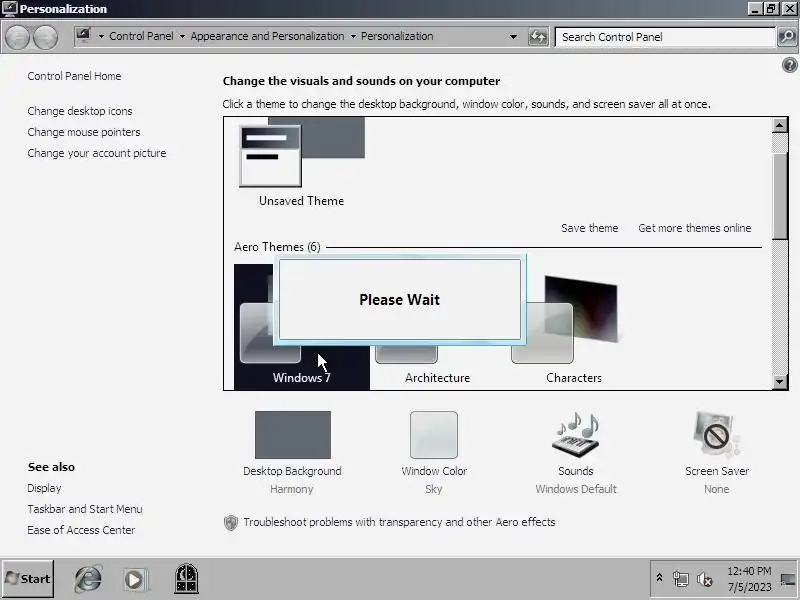Open the Screen Saver icon

click(716, 434)
